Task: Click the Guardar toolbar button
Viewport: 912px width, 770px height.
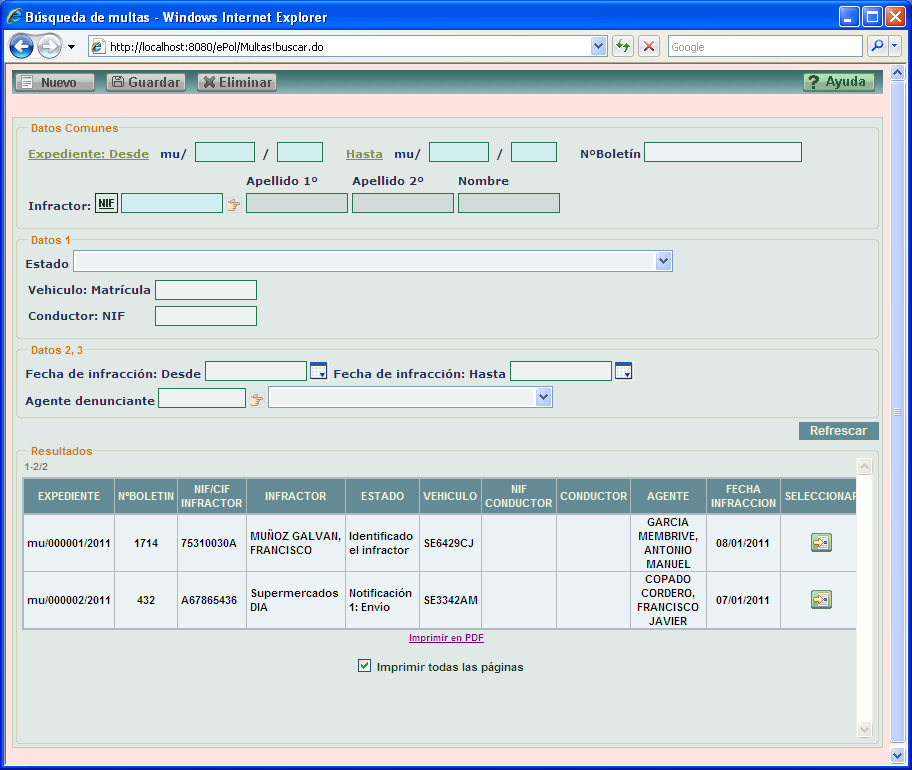Action: click(x=146, y=83)
